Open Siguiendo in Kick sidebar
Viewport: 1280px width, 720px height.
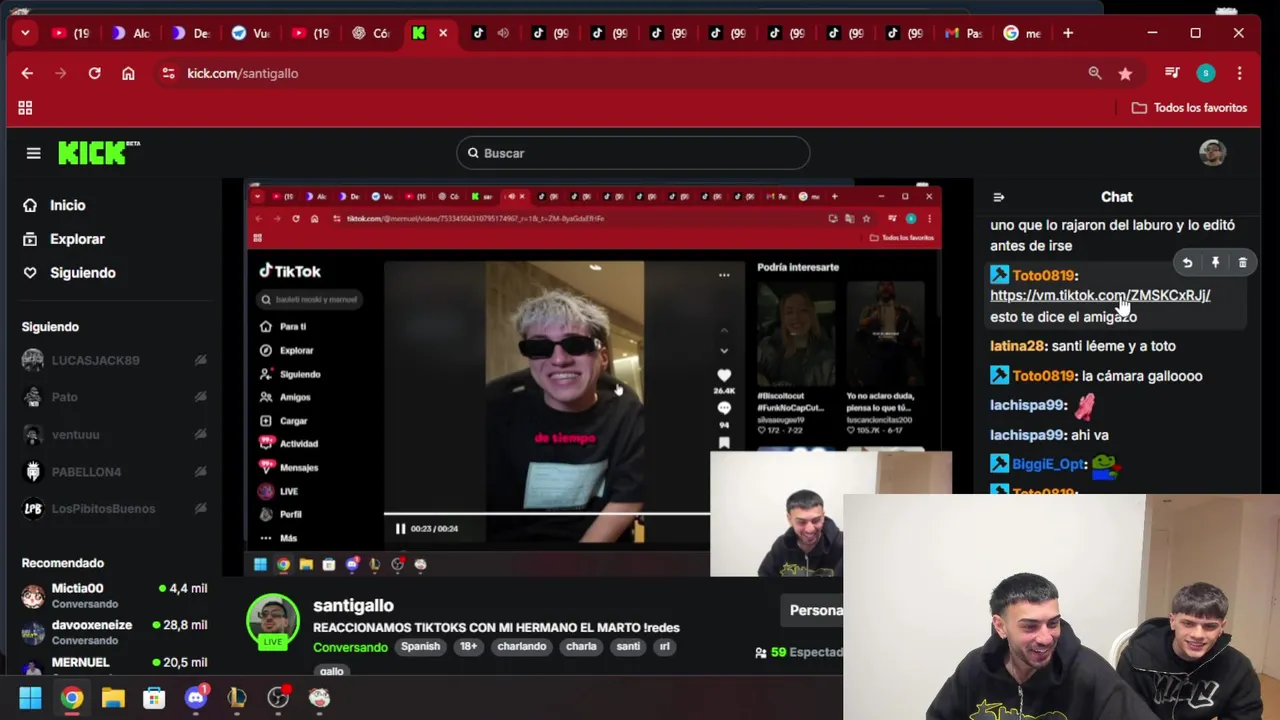click(x=83, y=273)
